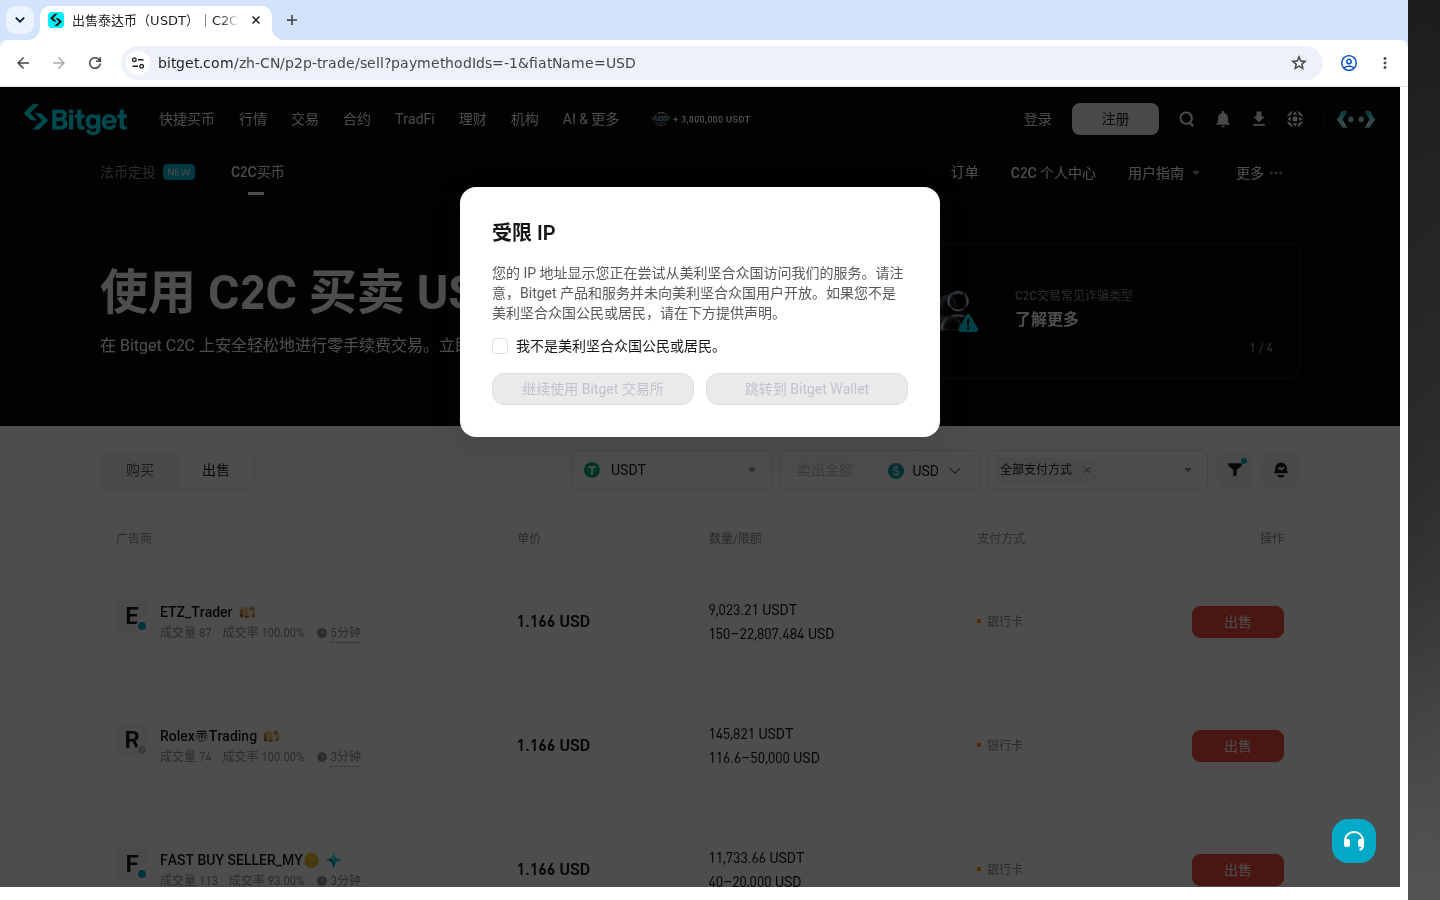Click 跳转到 Bitget Wallet button
This screenshot has height=900, width=1440.
[x=807, y=389]
